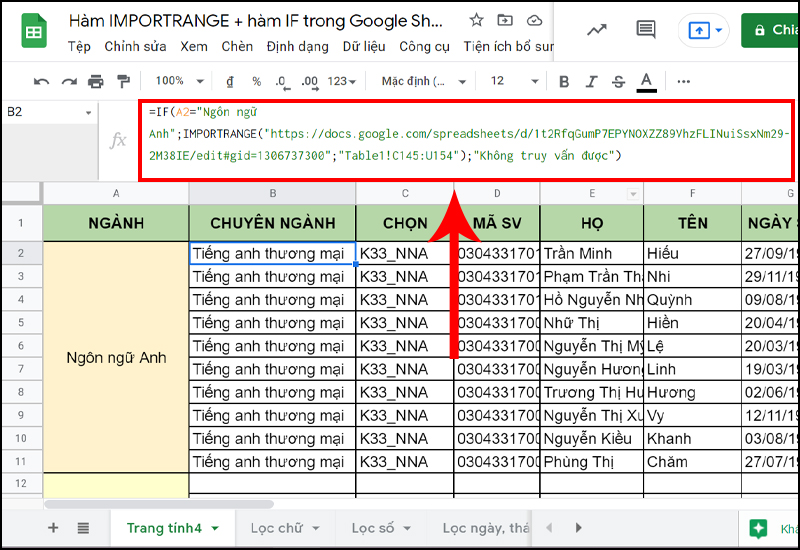The image size is (800, 550).
Task: Add a new sheet with plus
Action: [x=53, y=528]
